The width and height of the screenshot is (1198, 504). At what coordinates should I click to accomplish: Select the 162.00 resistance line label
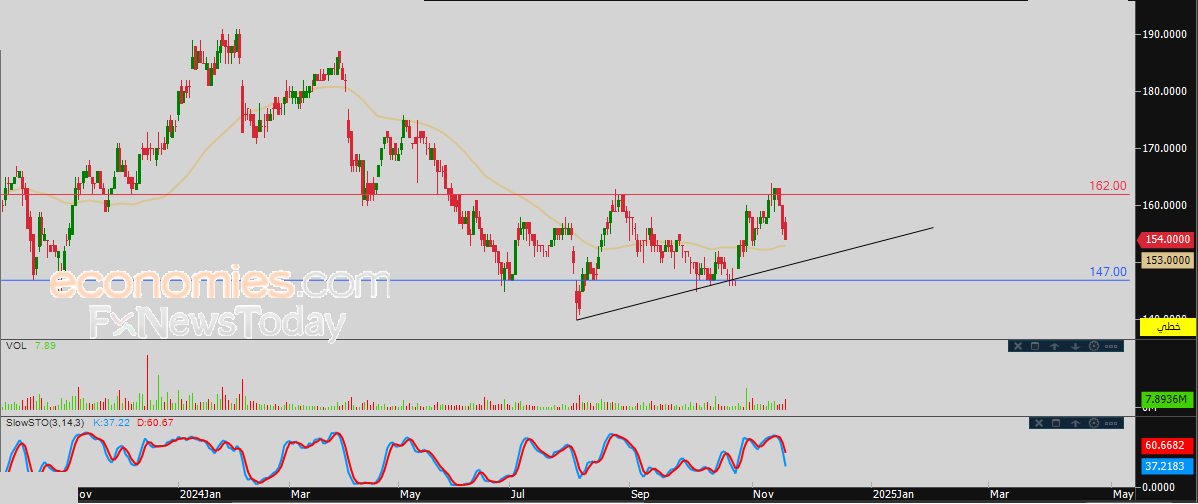point(1108,186)
